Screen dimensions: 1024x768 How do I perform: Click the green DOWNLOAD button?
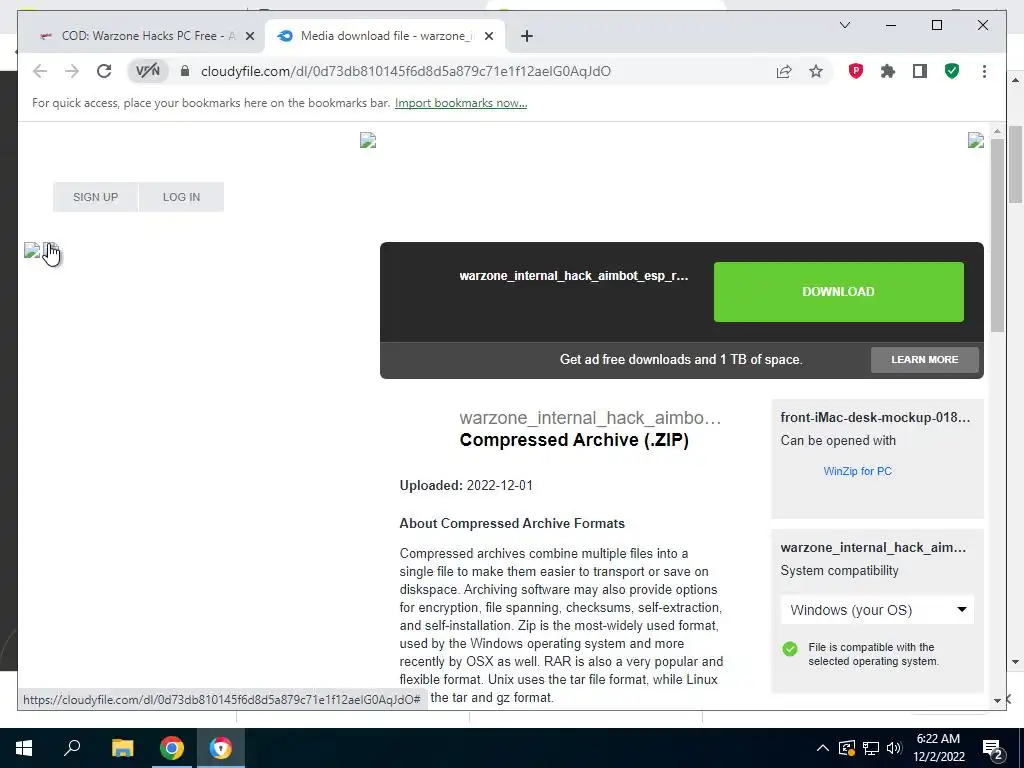[839, 292]
